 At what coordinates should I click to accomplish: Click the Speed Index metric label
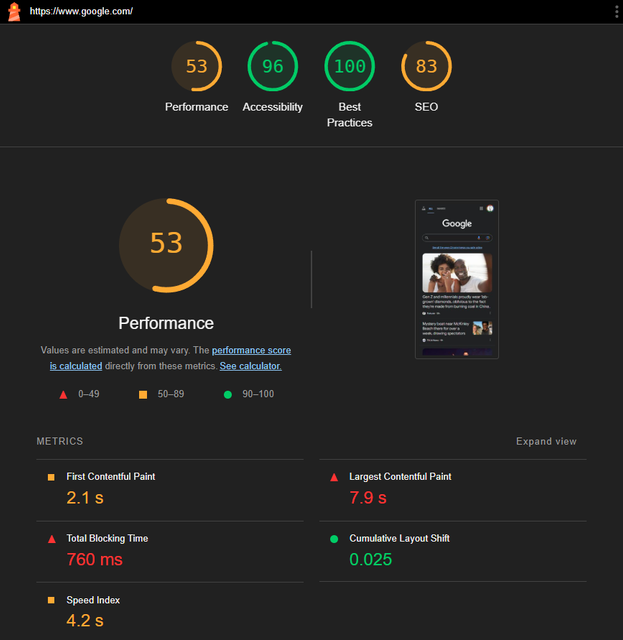93,600
